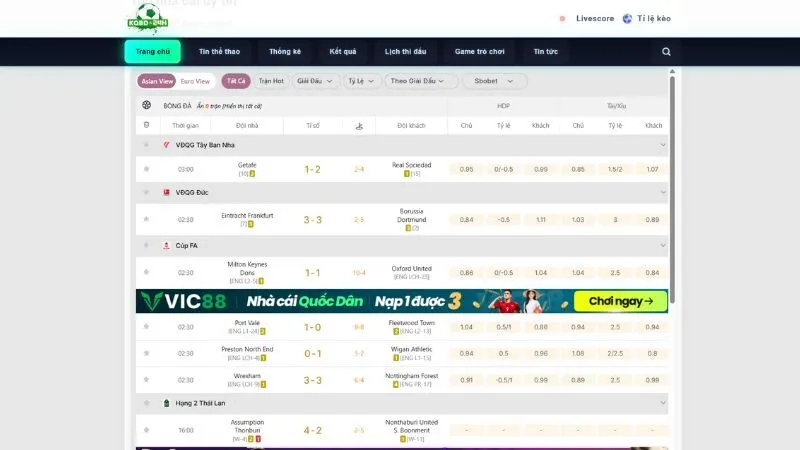Click the soccer ball icon next to BÓNG ĐÁ
Screen dimensions: 800x450
(x=146, y=105)
